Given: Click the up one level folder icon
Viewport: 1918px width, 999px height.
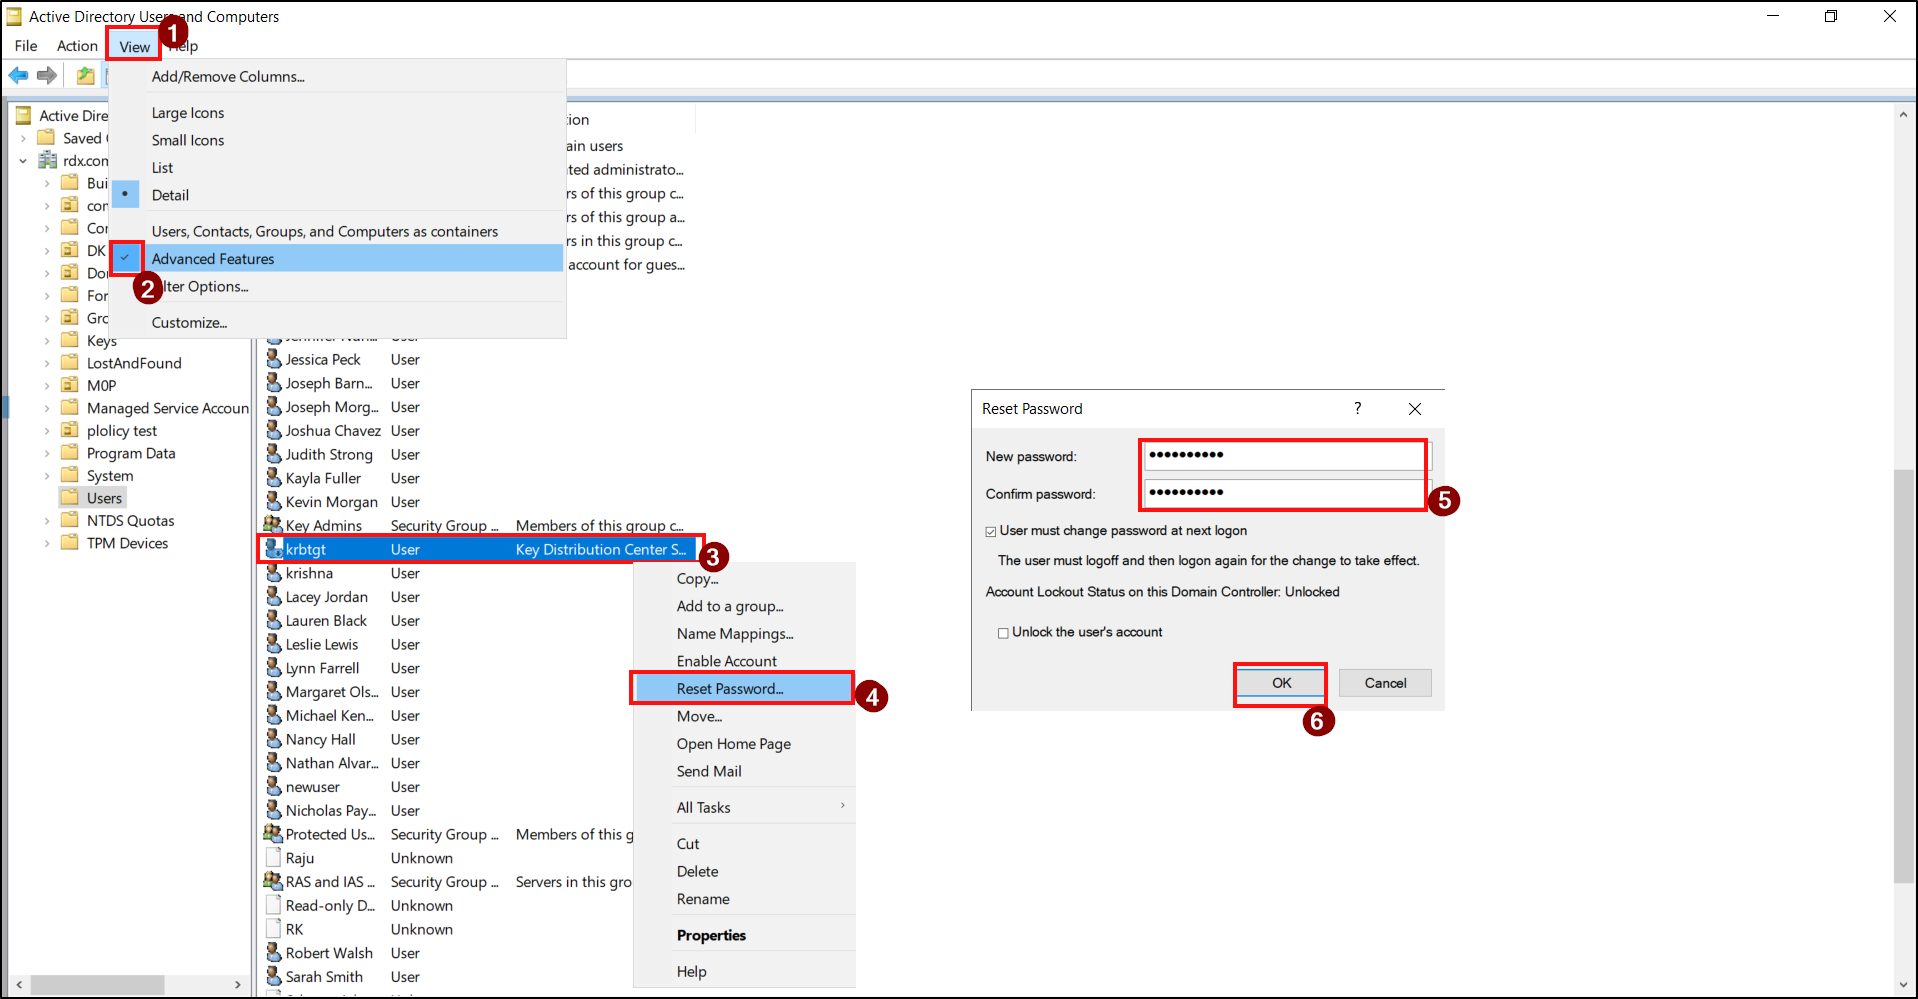Looking at the screenshot, I should pos(85,75).
